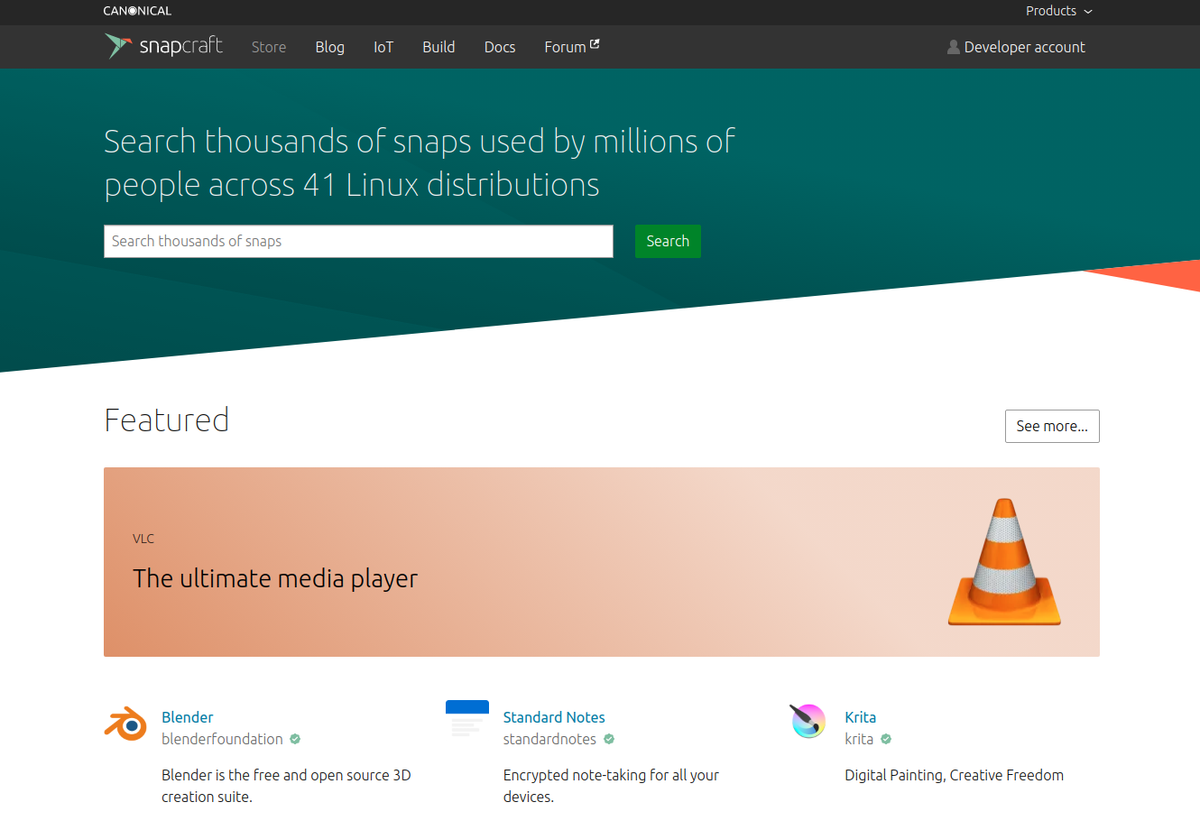Navigate to the Build section
Viewport: 1200px width, 830px height.
pos(439,47)
